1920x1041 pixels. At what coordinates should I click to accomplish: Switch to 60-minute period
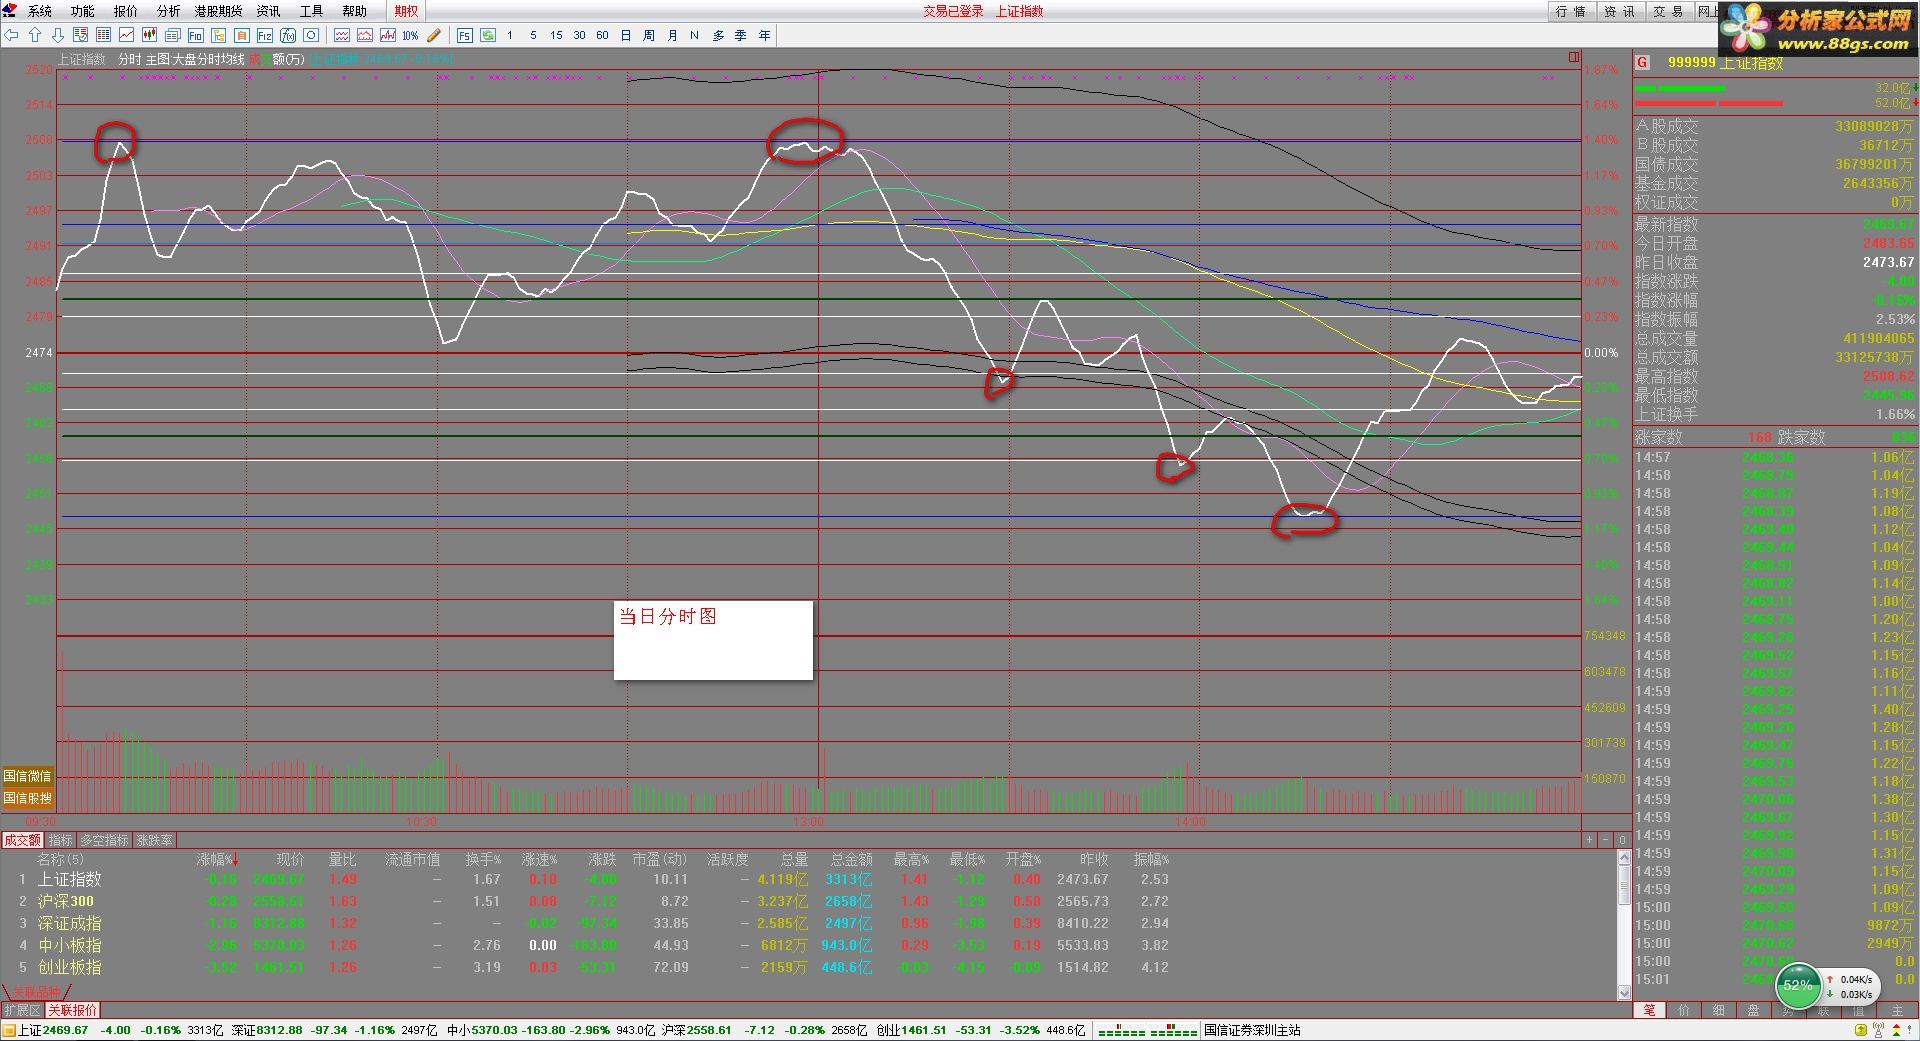602,35
